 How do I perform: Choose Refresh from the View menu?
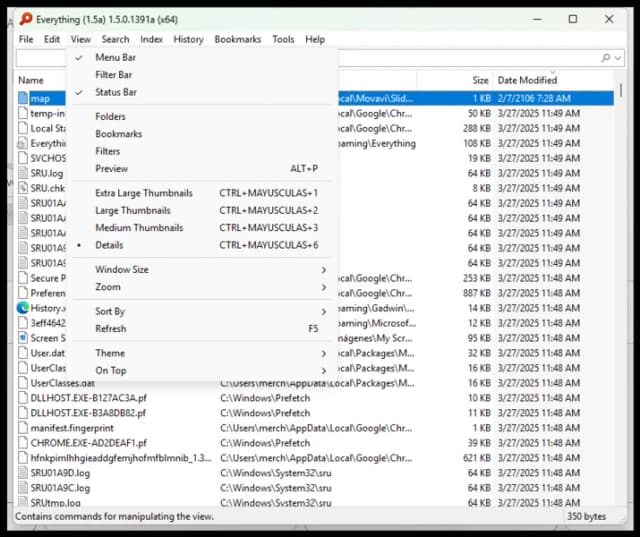[x=201, y=329]
